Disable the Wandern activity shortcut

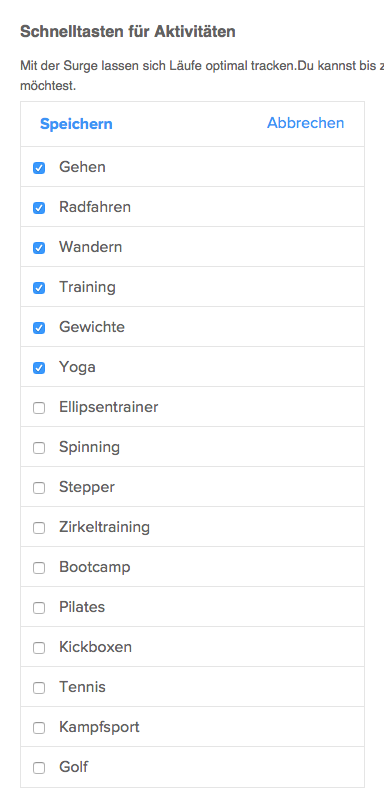point(39,248)
